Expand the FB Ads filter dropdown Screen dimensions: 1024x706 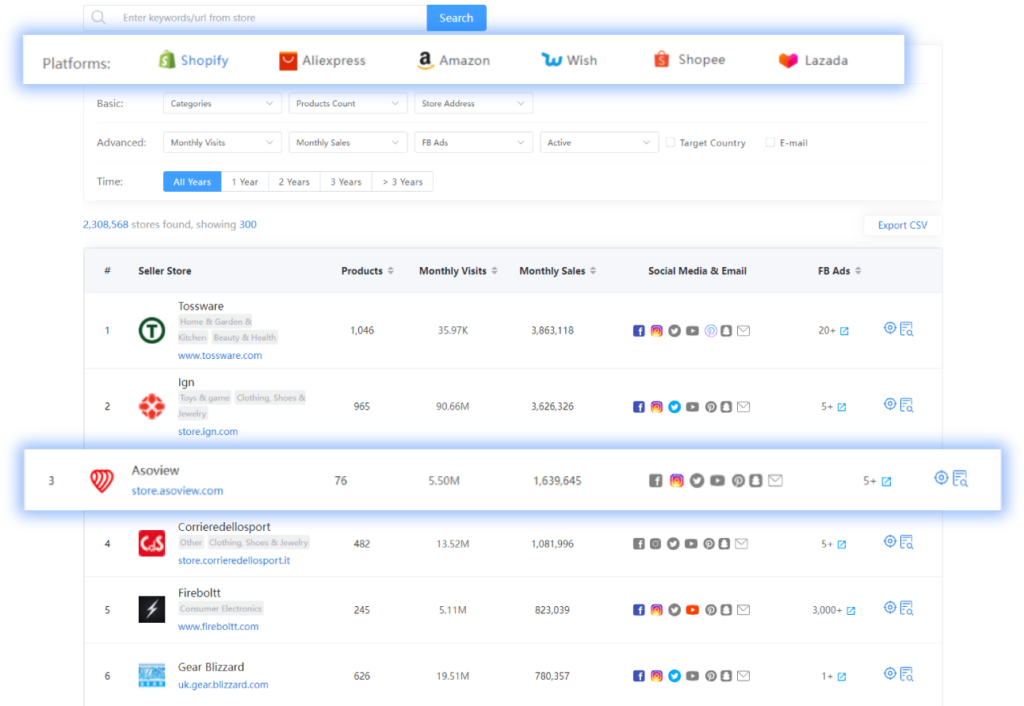point(473,142)
